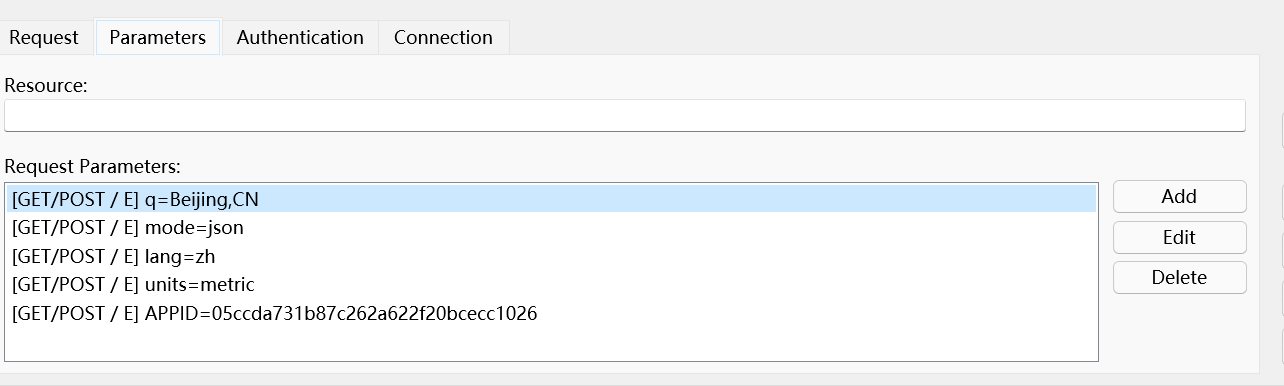Select the mode=json parameter entry
The height and width of the screenshot is (386, 1284).
[x=551, y=227]
